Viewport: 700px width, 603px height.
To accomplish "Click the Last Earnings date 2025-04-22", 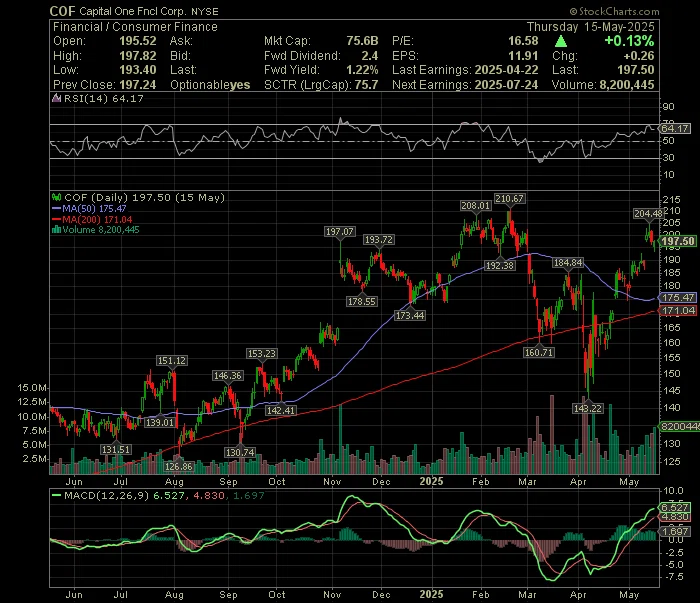I will tap(506, 70).
